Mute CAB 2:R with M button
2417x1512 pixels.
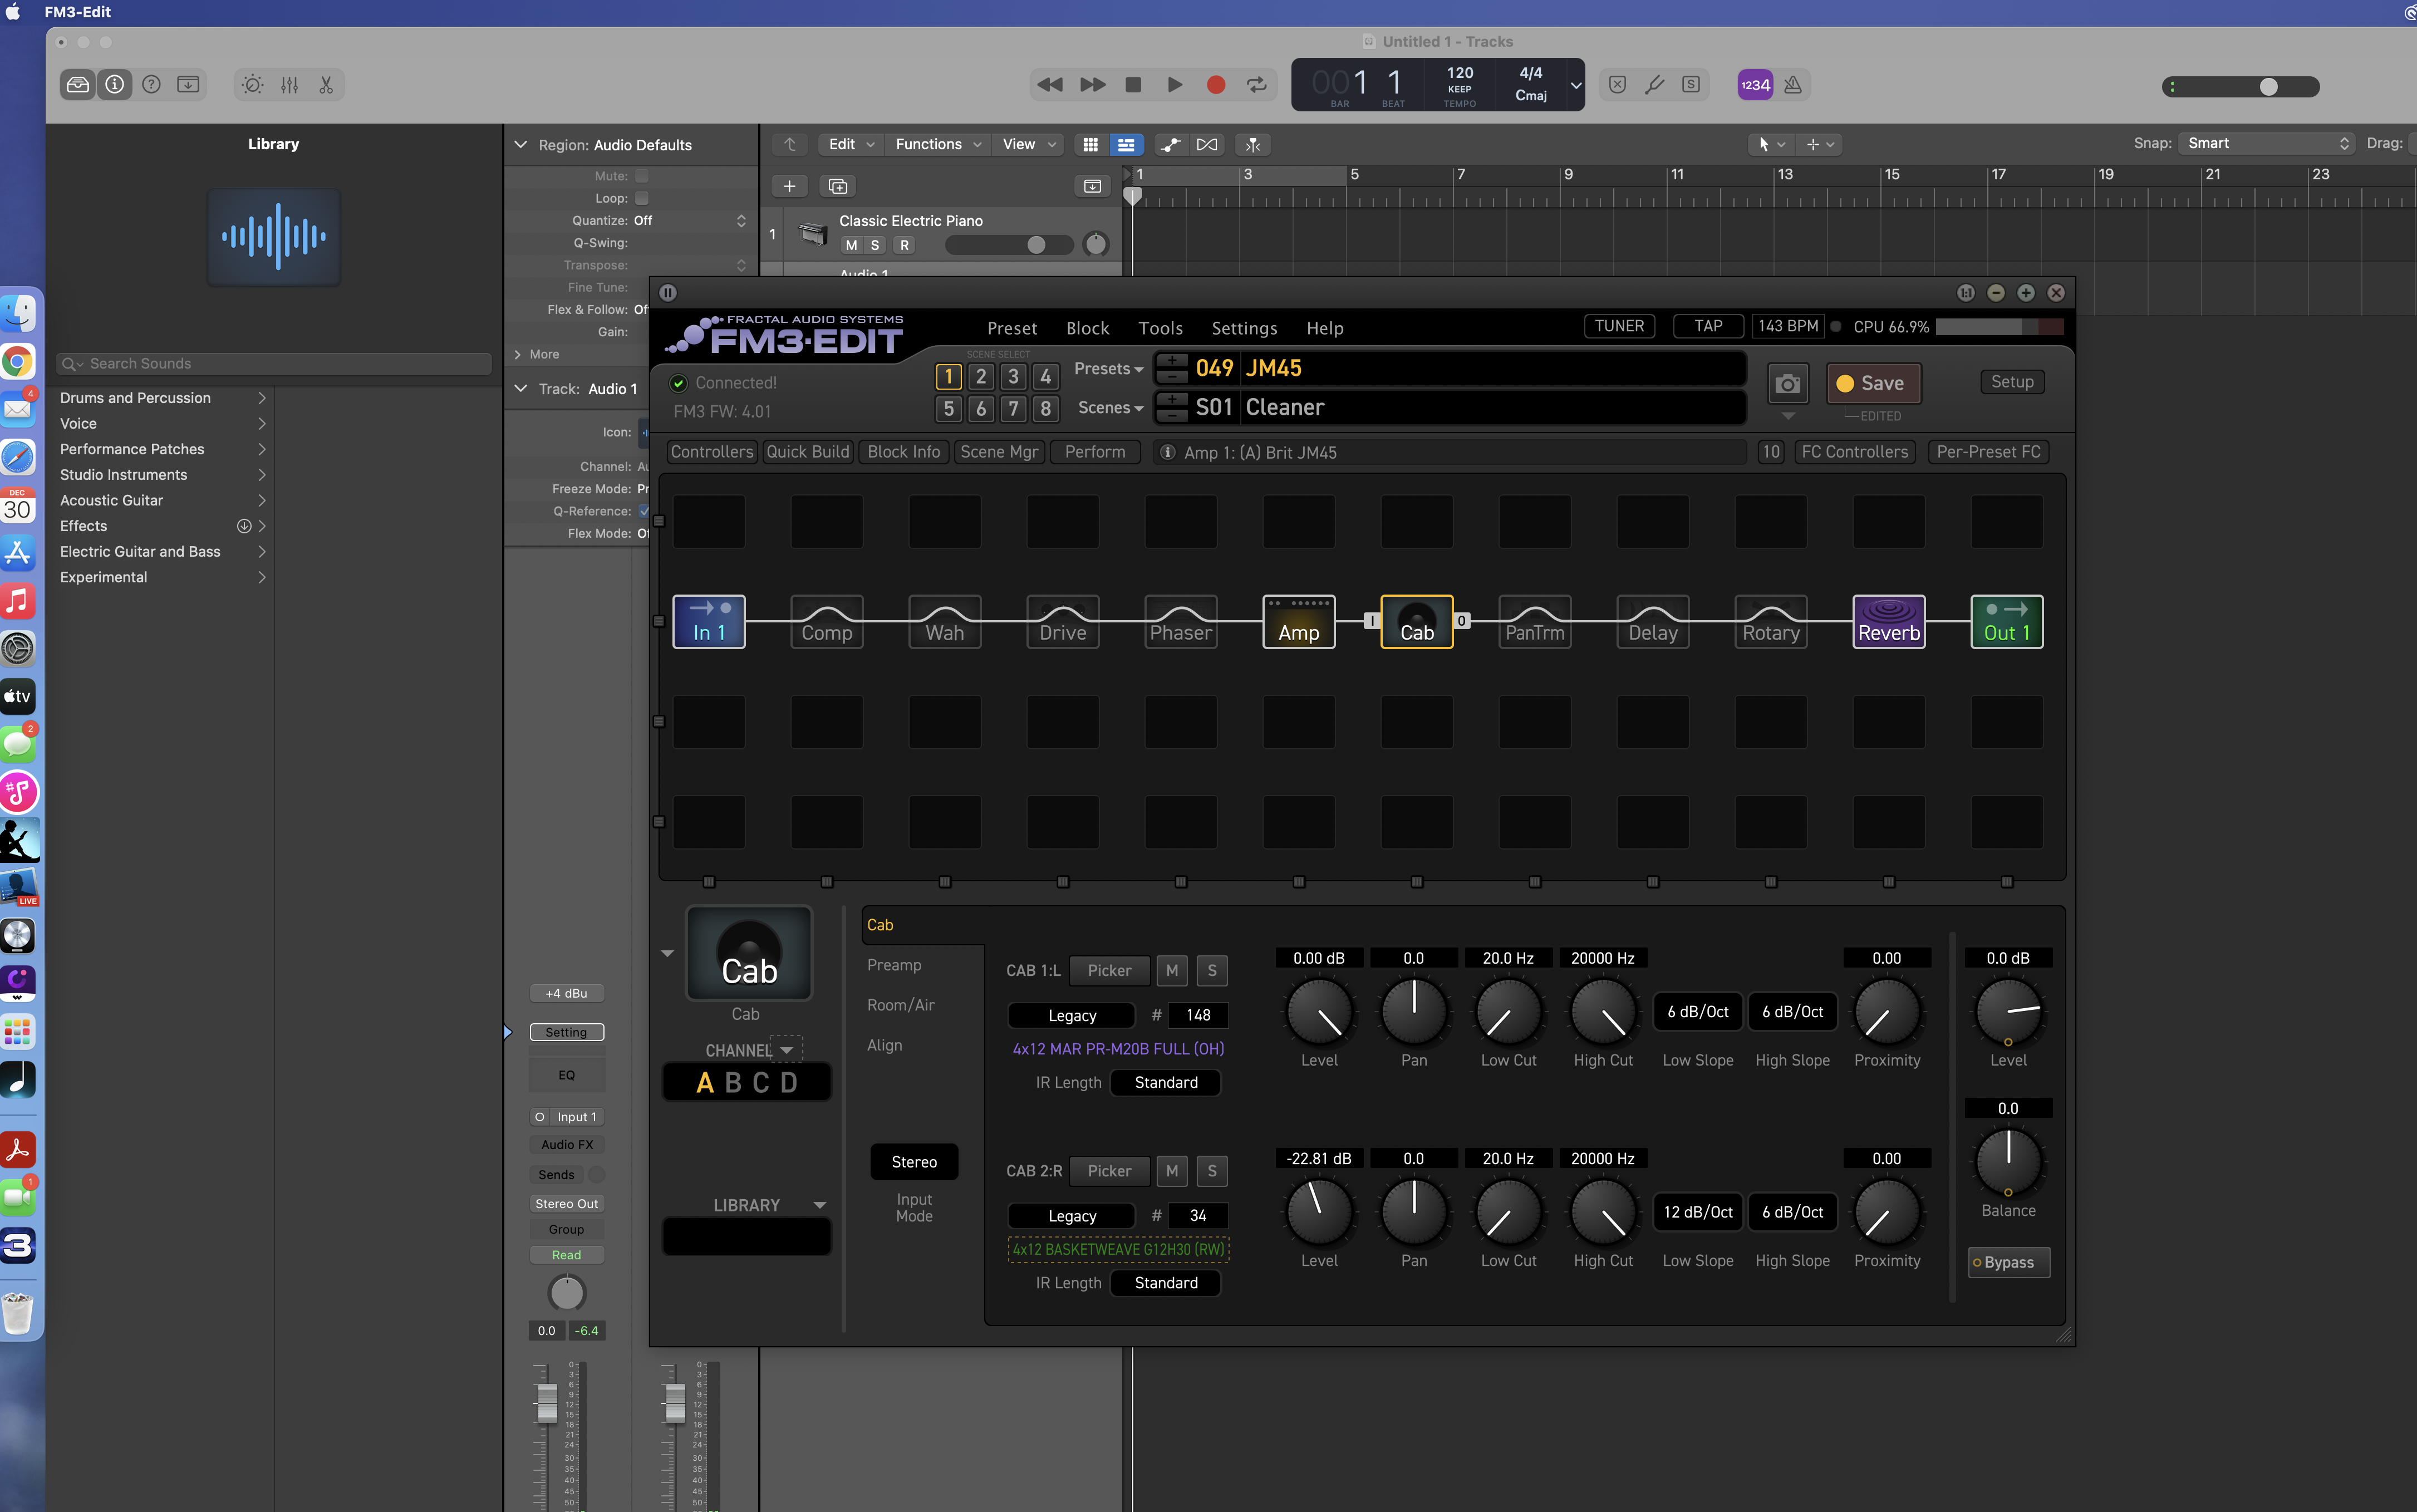tap(1172, 1171)
